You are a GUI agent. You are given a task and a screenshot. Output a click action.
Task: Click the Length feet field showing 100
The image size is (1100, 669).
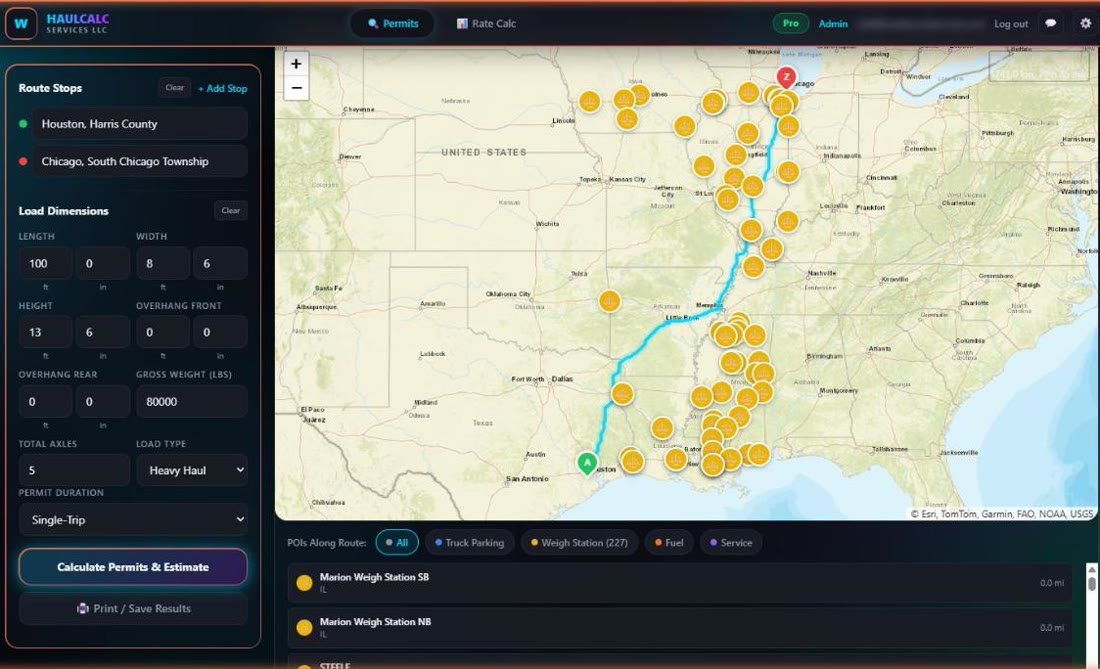(x=46, y=264)
